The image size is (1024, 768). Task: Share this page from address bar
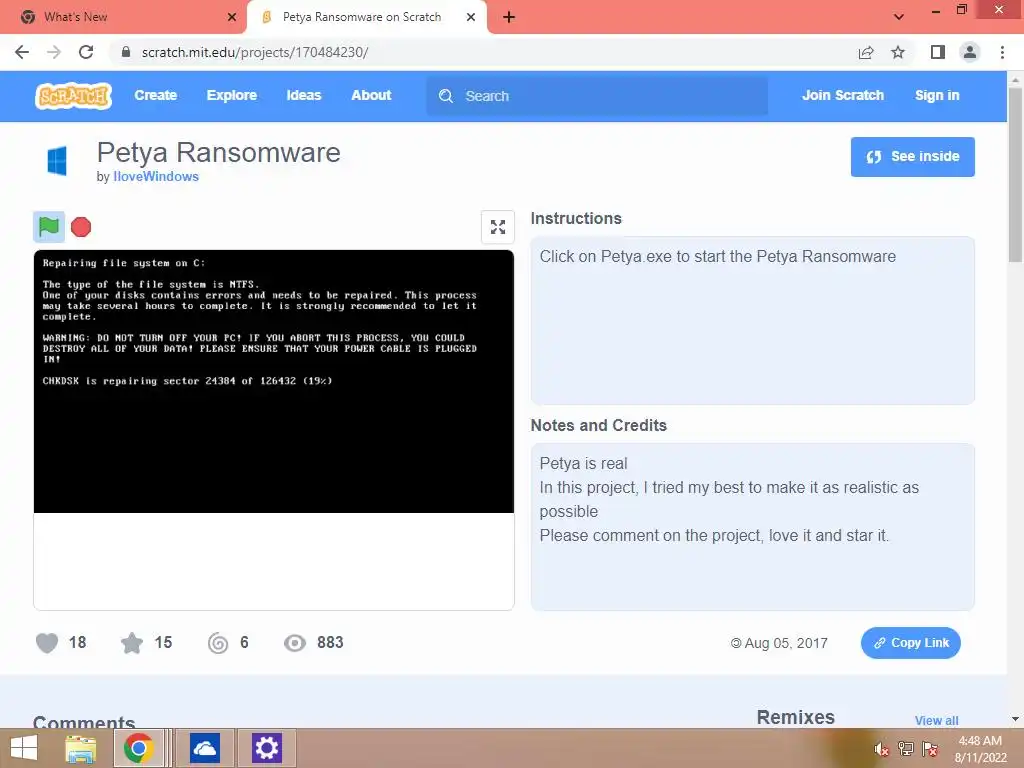tap(866, 52)
